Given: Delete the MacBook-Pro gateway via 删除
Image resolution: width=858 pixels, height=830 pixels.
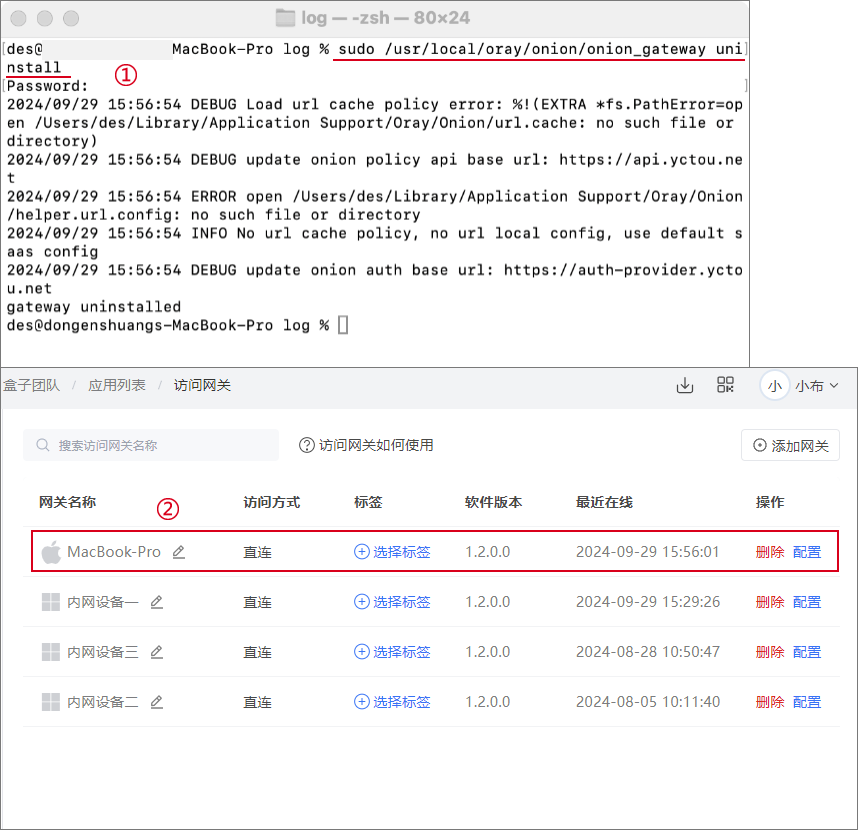Looking at the screenshot, I should pyautogui.click(x=770, y=552).
